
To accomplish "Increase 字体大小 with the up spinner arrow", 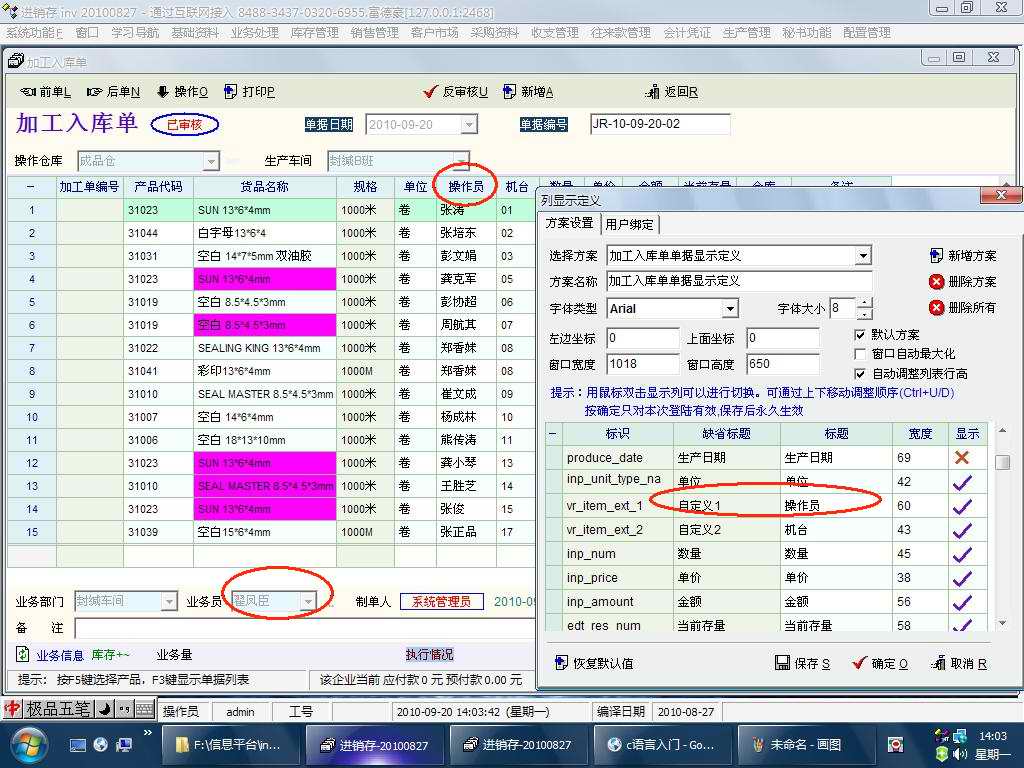I will (865, 303).
